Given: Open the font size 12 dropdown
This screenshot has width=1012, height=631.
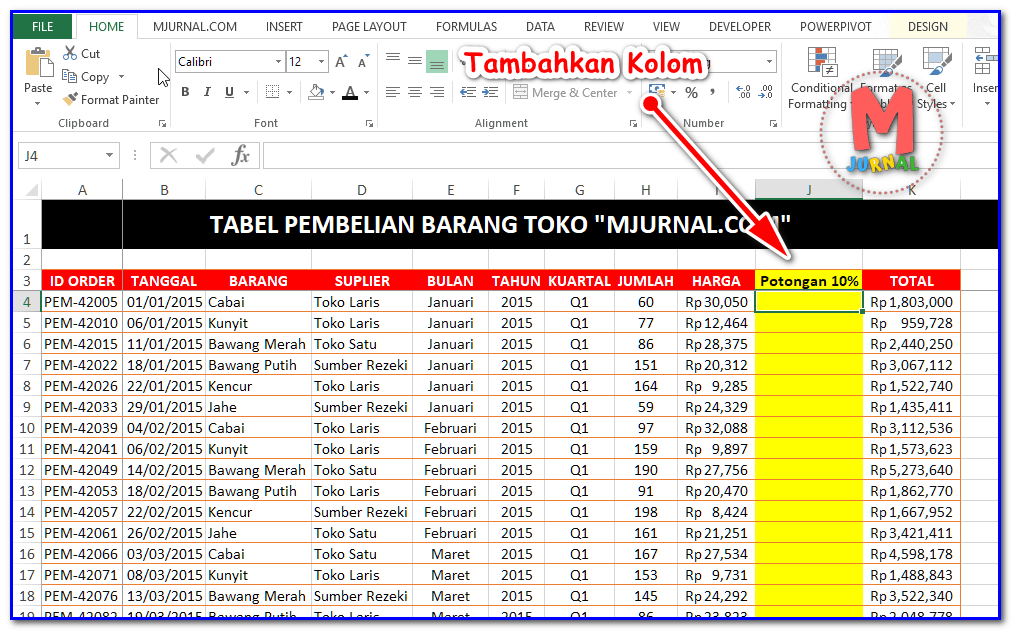Looking at the screenshot, I should 321,62.
